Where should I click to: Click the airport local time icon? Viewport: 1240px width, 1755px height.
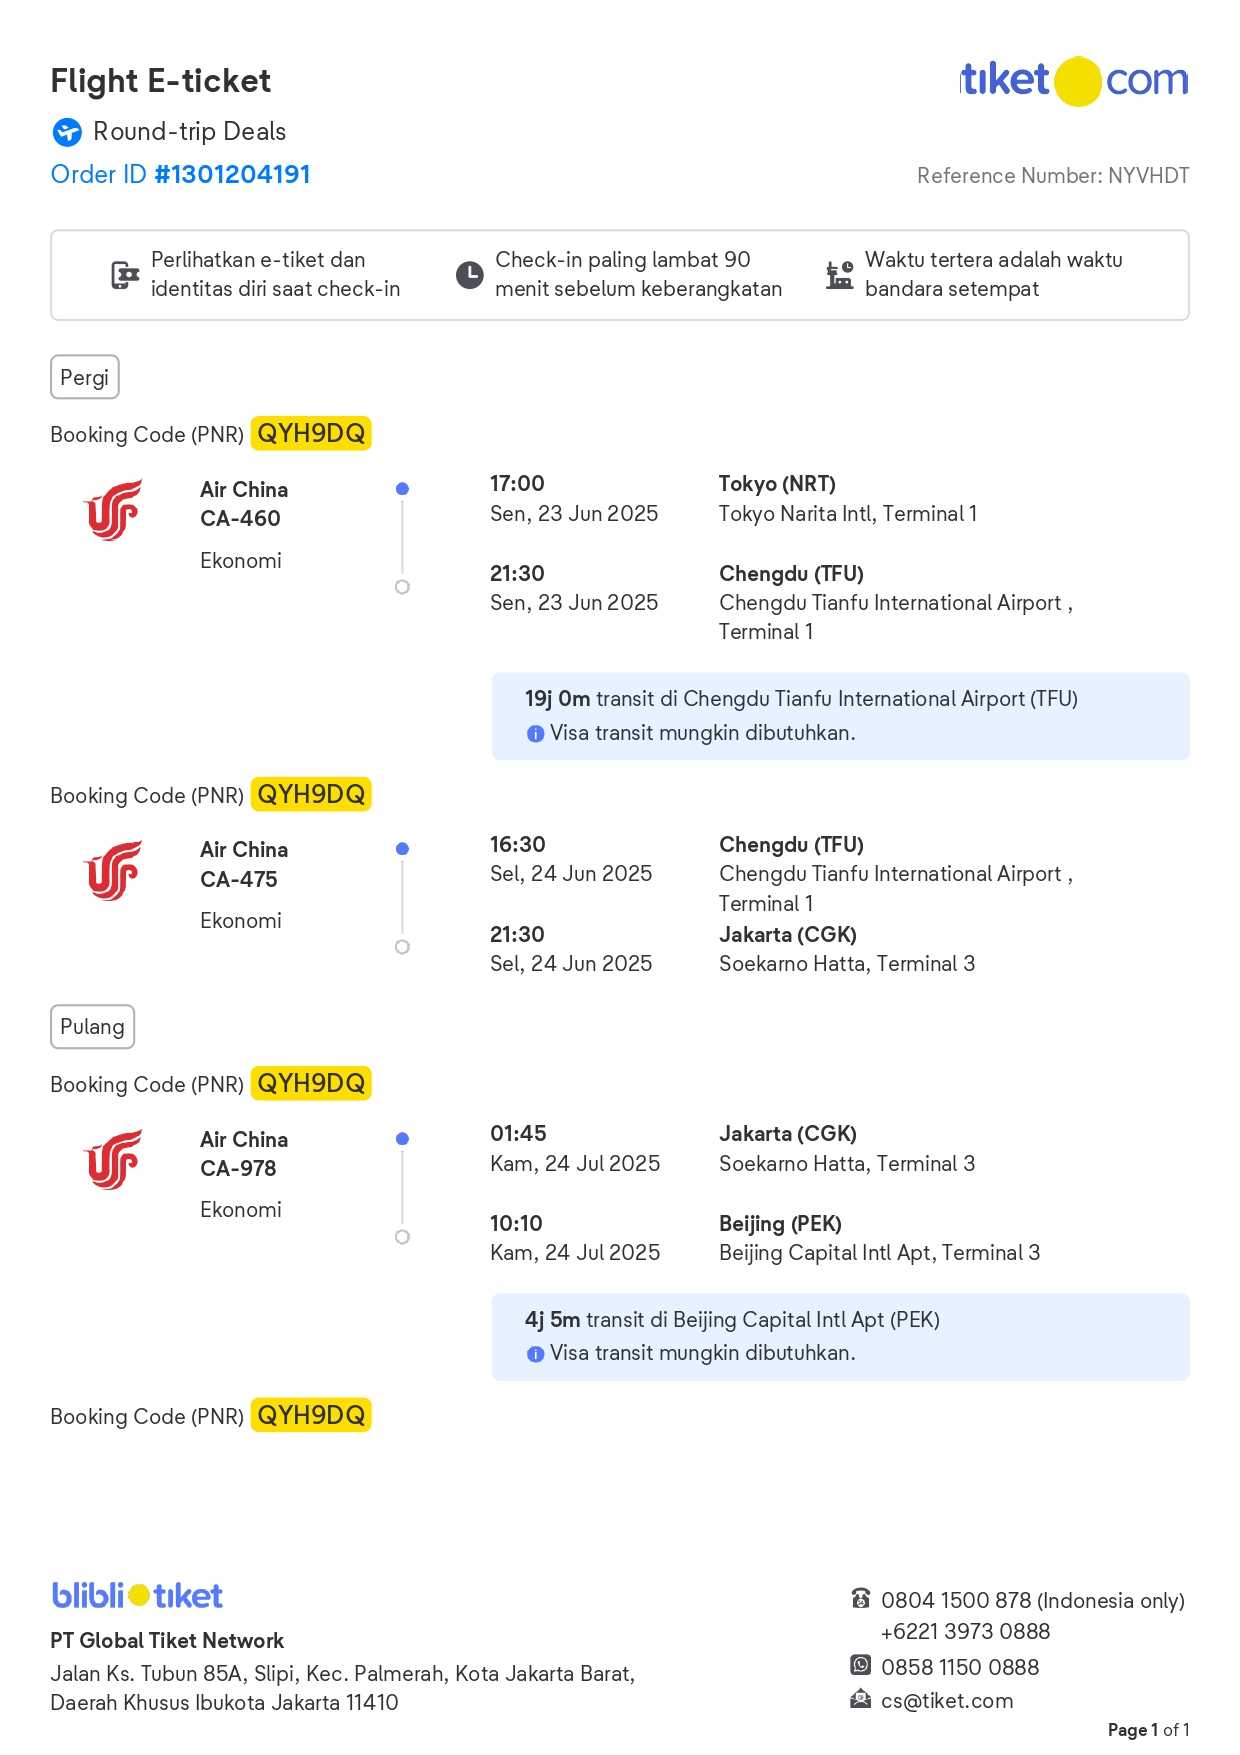click(839, 275)
